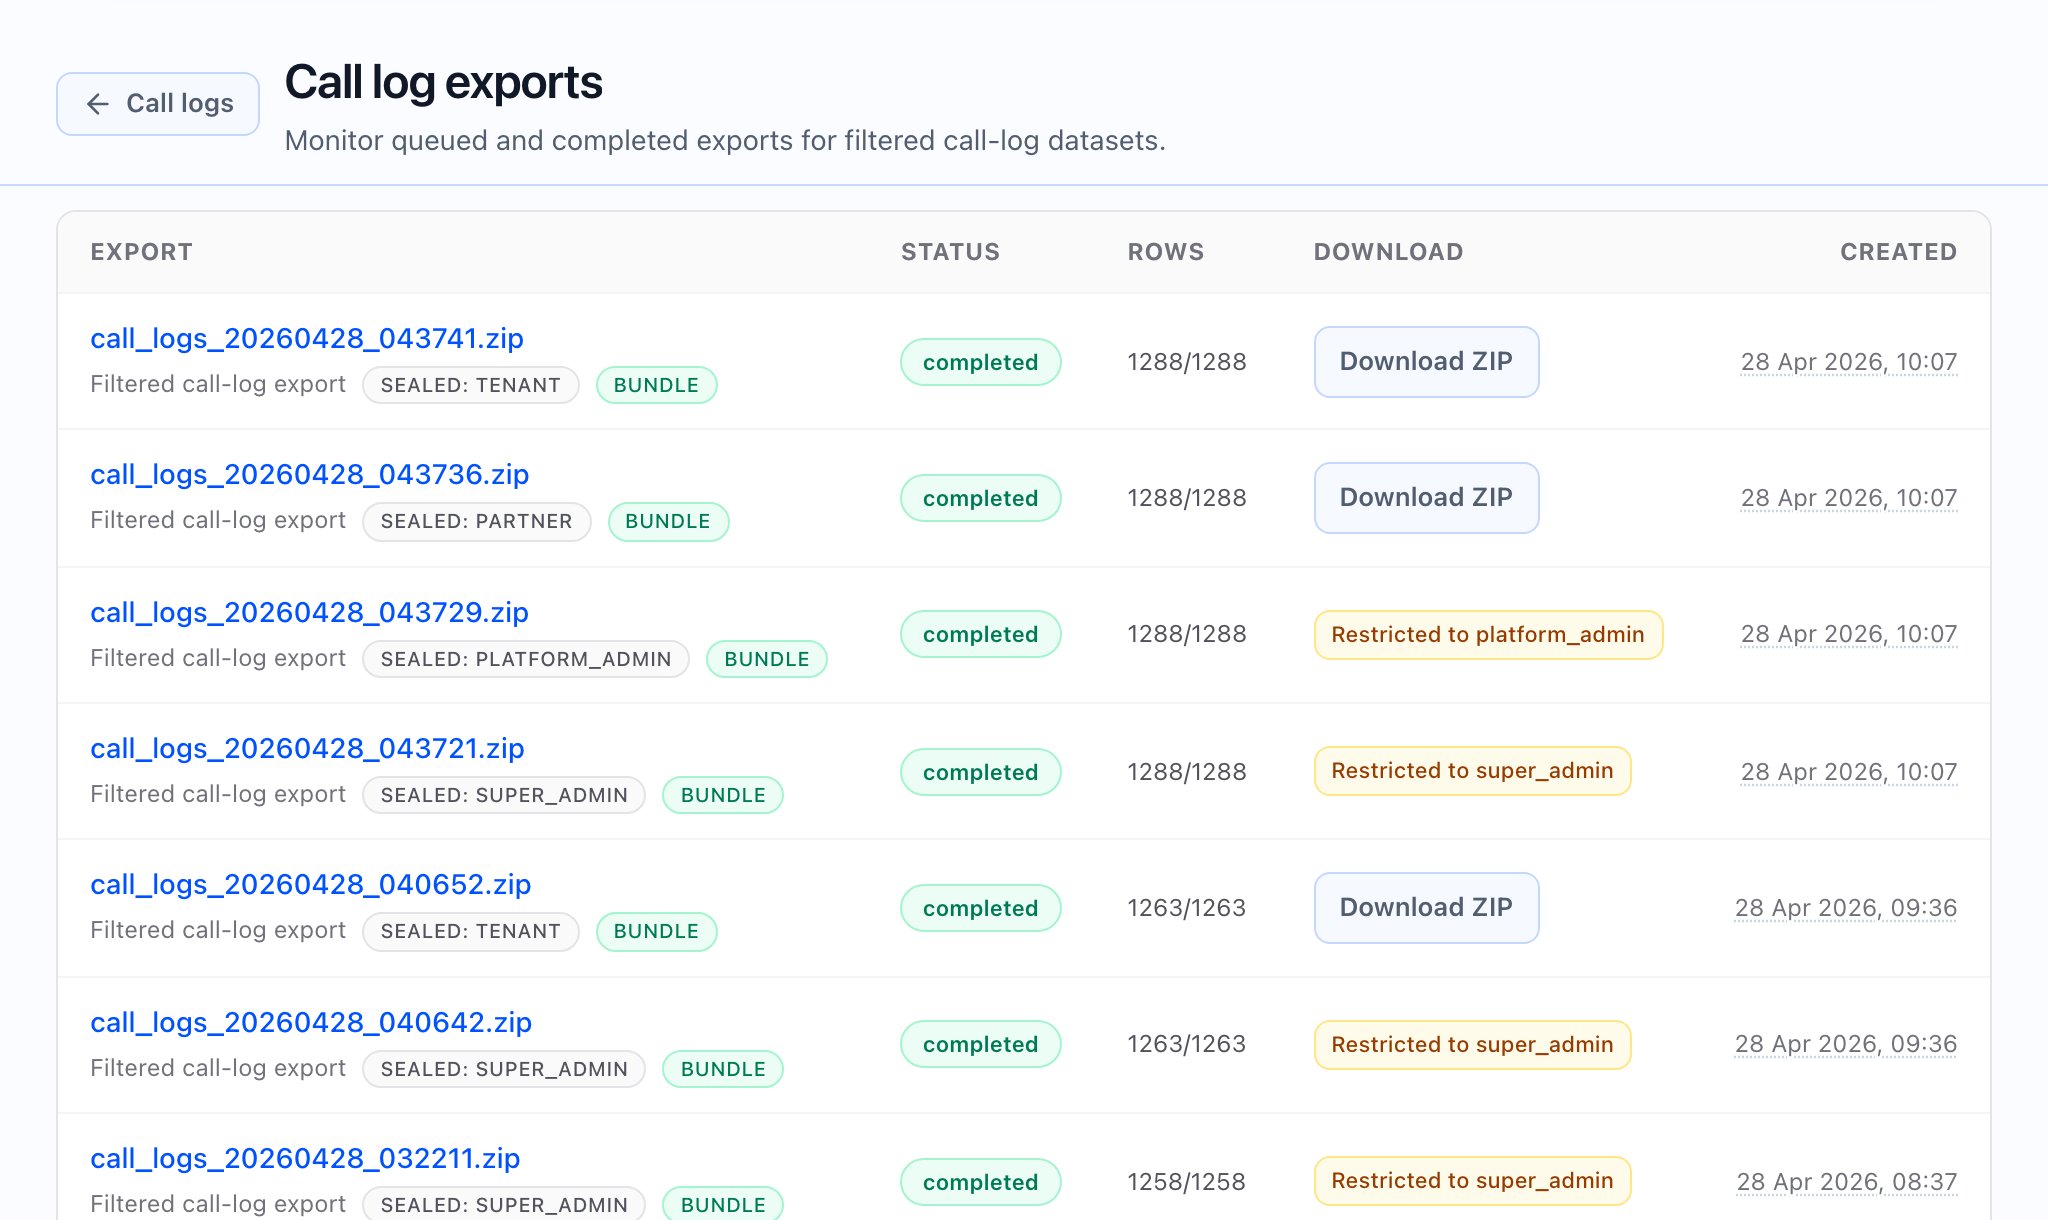Click 1288/1288 rows for export 043736

pos(1187,498)
